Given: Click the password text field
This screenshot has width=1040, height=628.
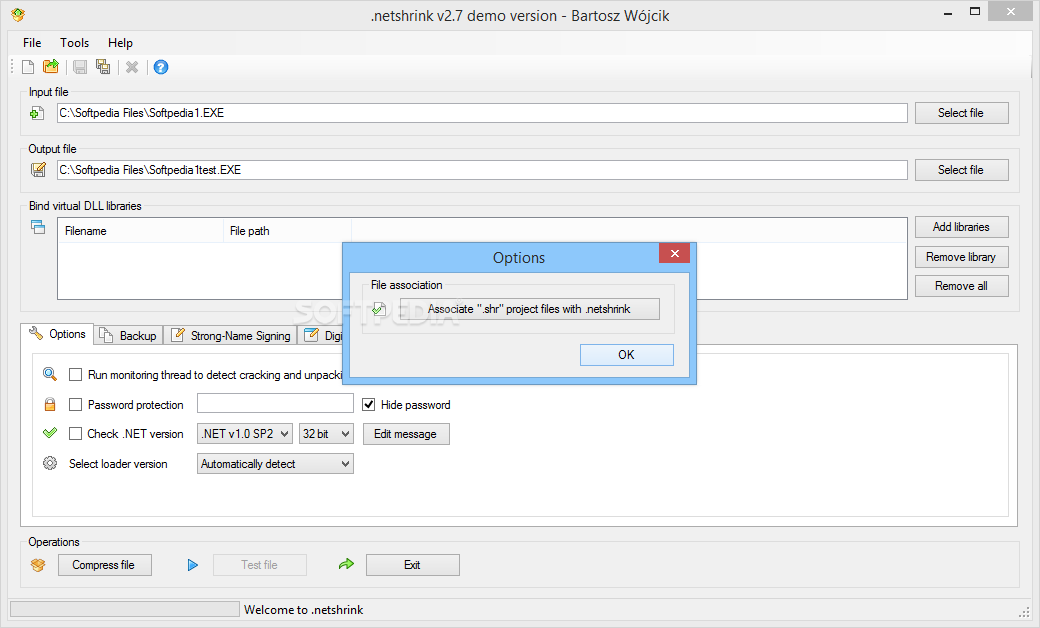Looking at the screenshot, I should tap(275, 403).
